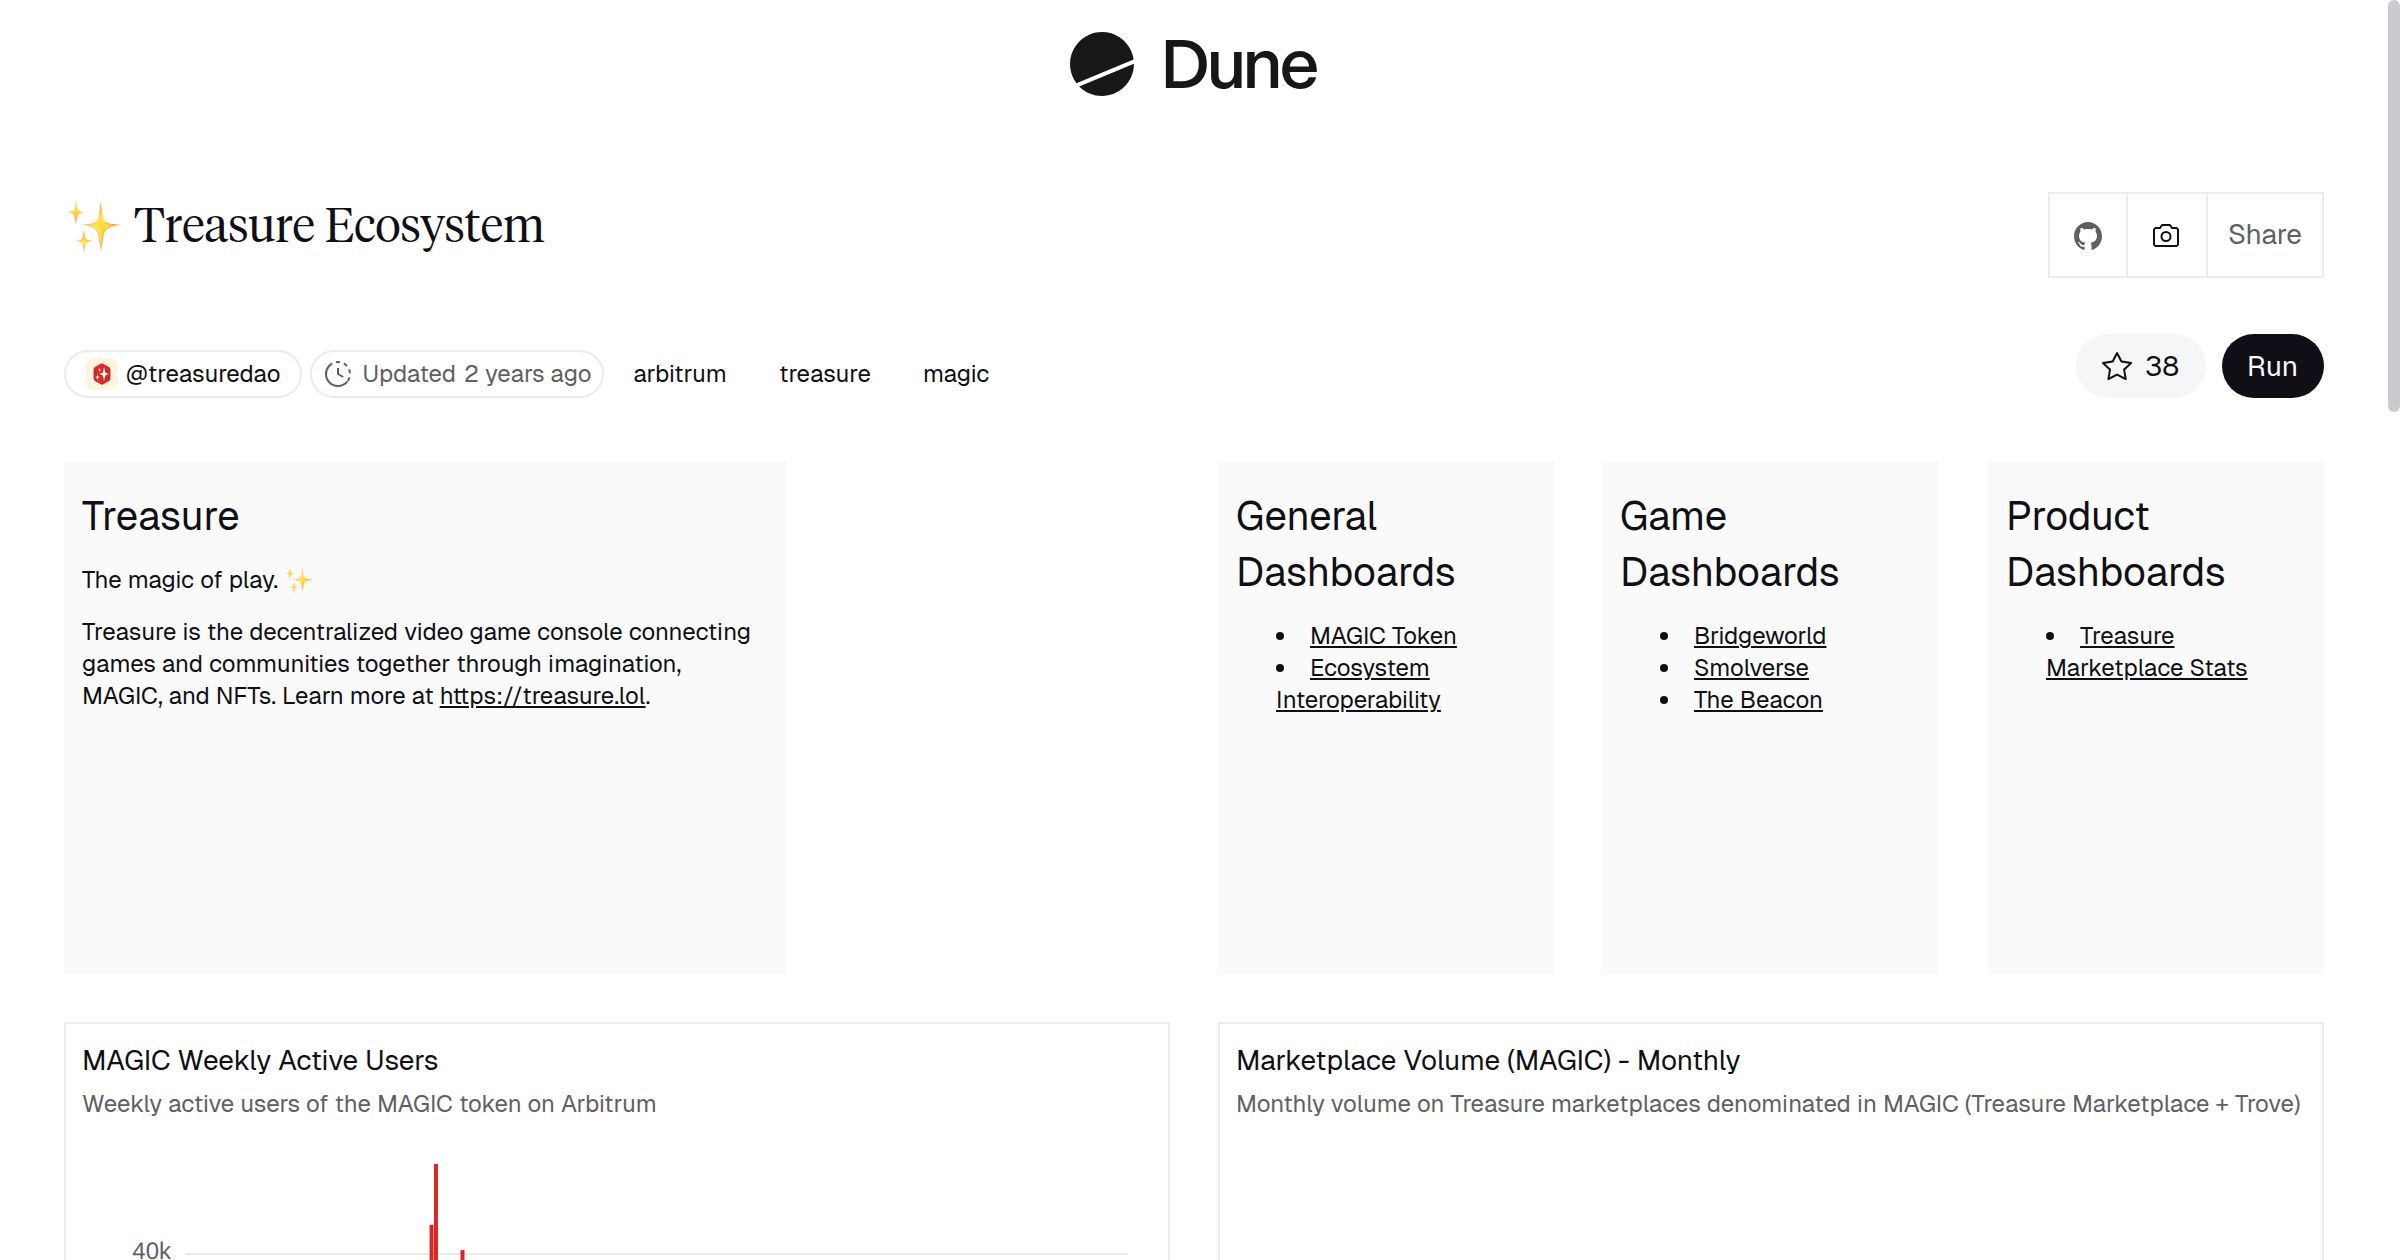
Task: Open Ecosystem Interoperability link
Action: click(x=1368, y=668)
